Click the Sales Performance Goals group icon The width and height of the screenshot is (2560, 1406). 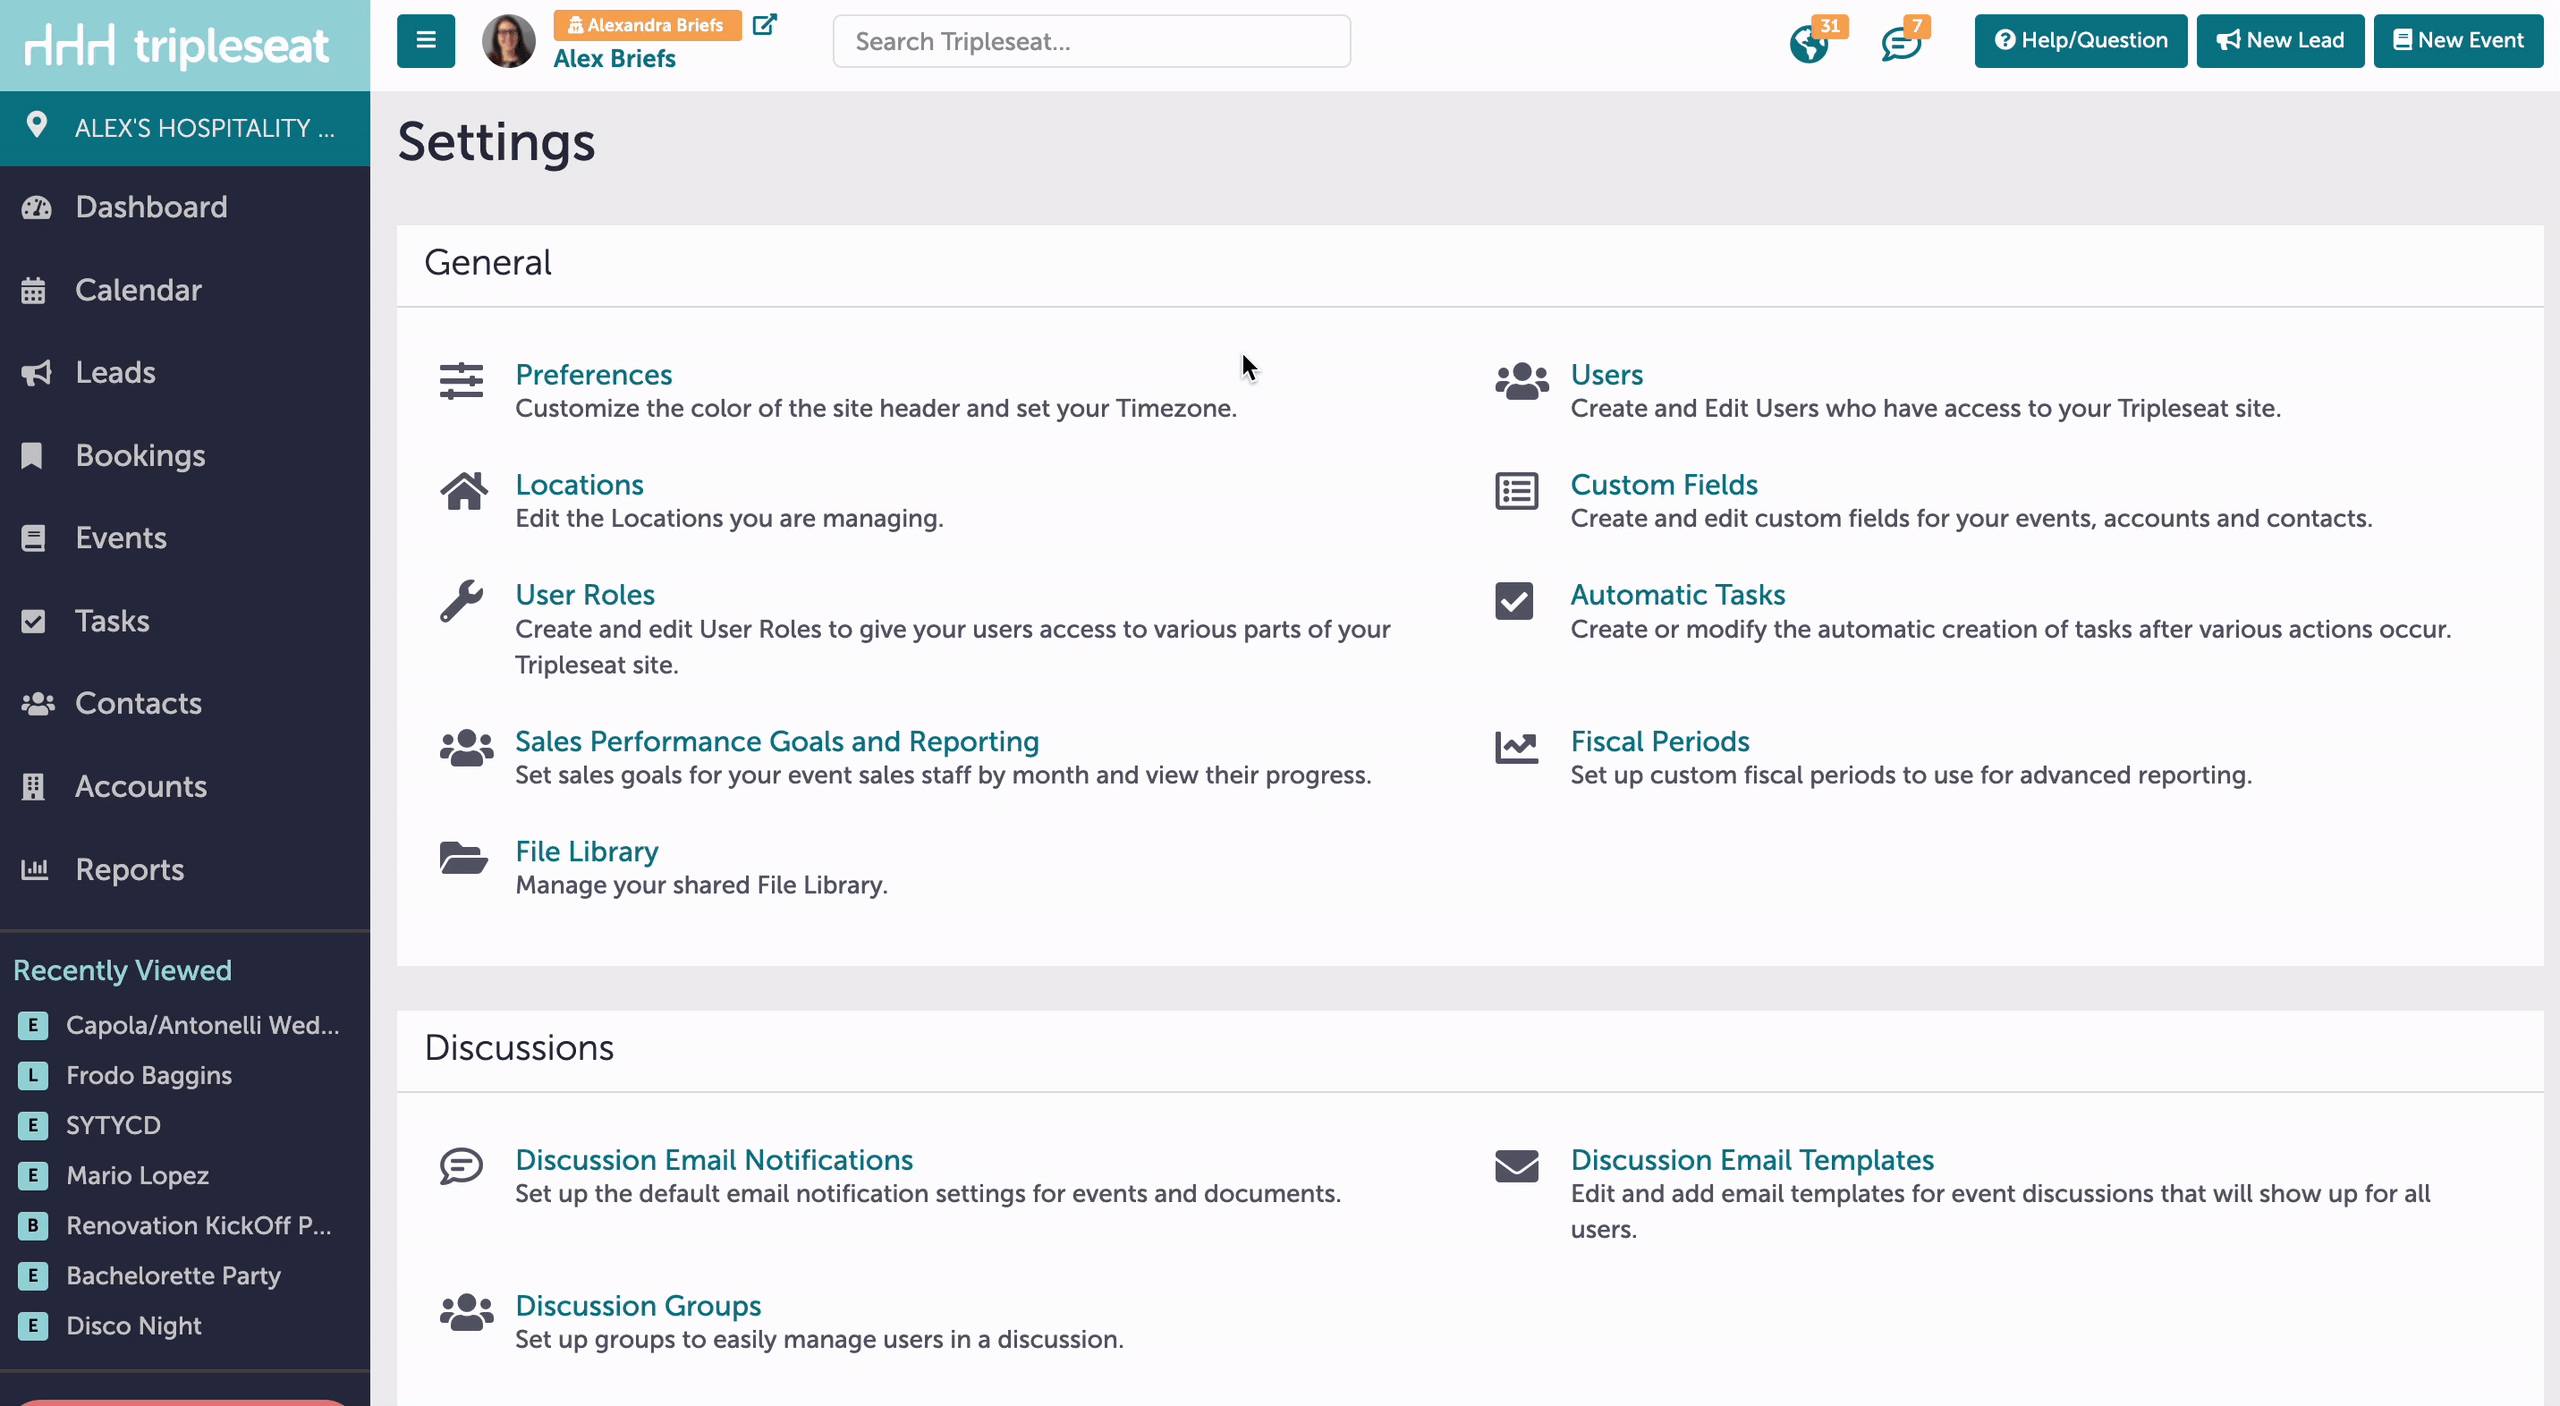[466, 748]
